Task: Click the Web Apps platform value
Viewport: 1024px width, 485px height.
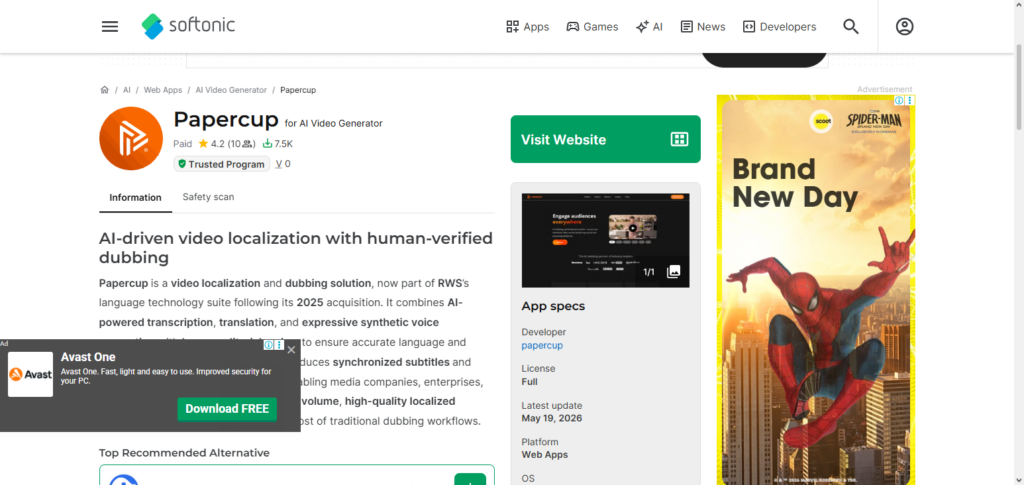Action: tap(545, 454)
